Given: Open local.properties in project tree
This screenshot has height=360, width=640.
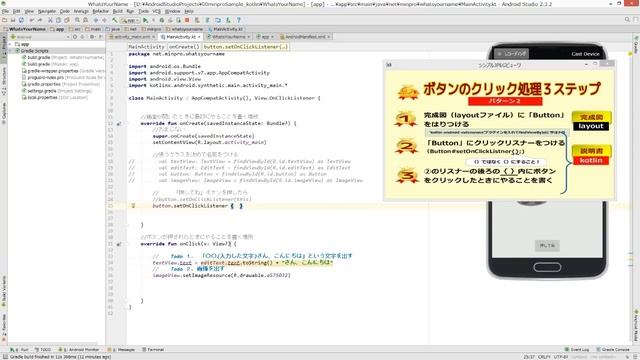Looking at the screenshot, I should [55, 97].
